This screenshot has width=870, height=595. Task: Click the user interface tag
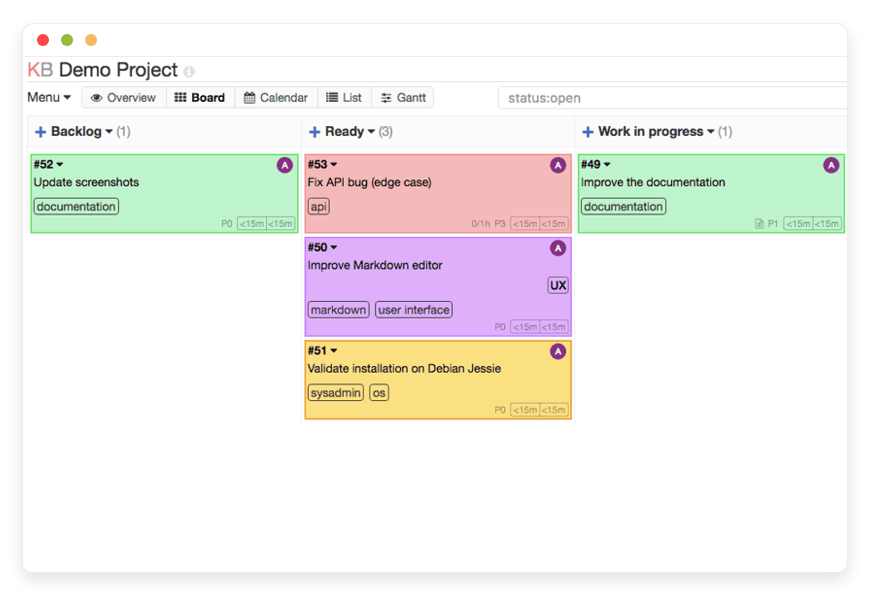(x=414, y=310)
